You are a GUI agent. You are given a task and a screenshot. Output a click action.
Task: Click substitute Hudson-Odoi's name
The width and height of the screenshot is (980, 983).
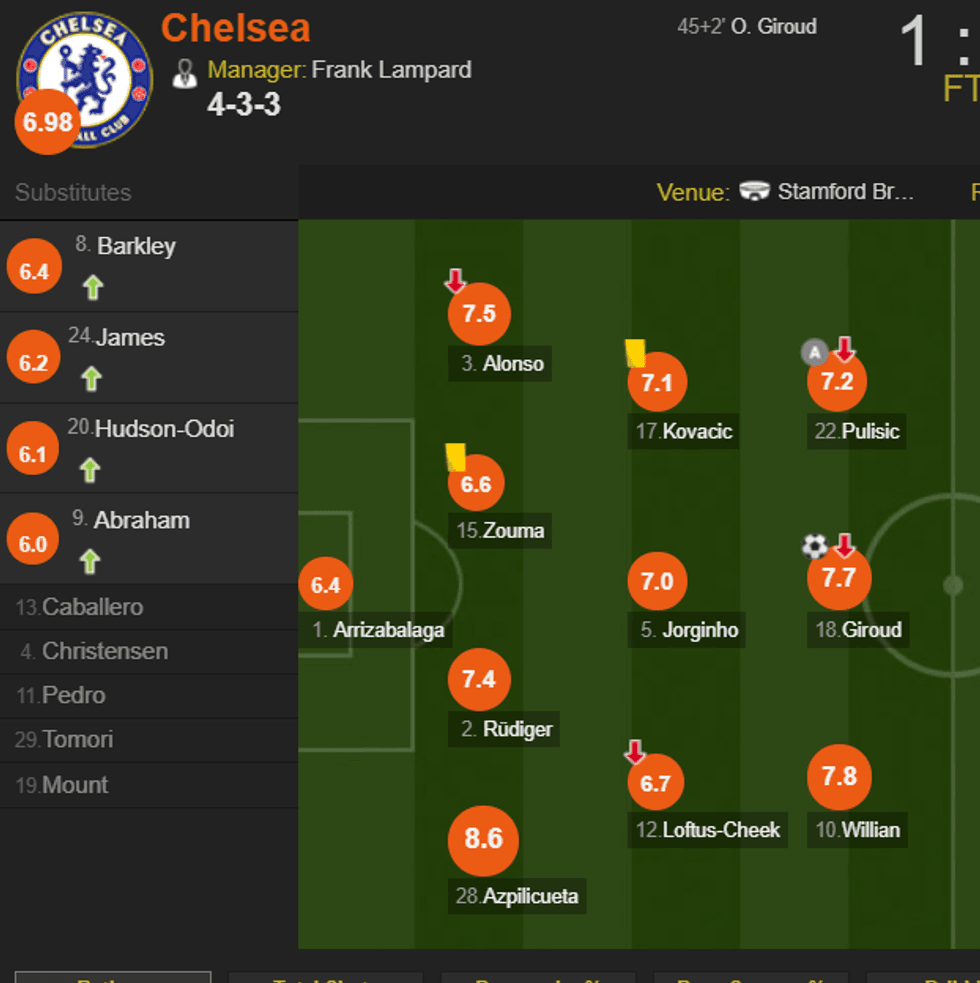pos(164,429)
